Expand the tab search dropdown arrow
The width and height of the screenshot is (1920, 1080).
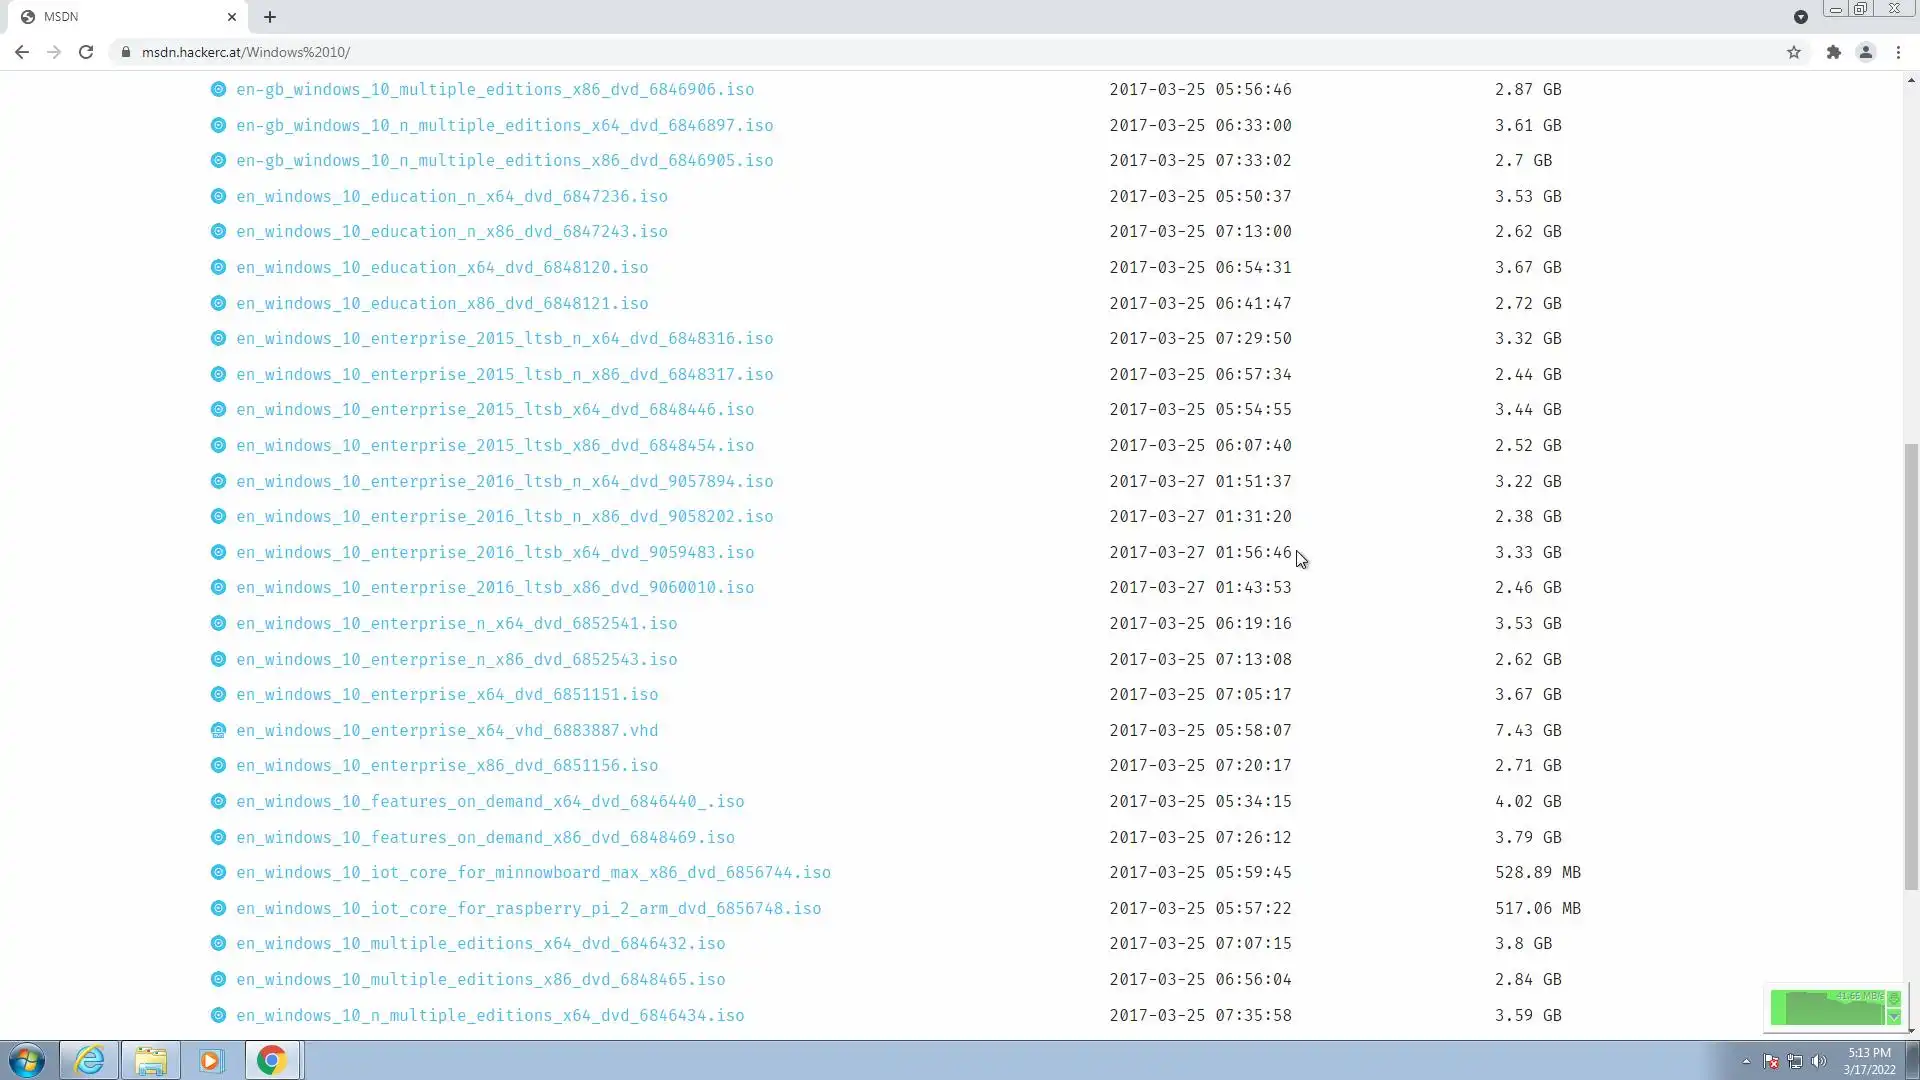point(1800,17)
